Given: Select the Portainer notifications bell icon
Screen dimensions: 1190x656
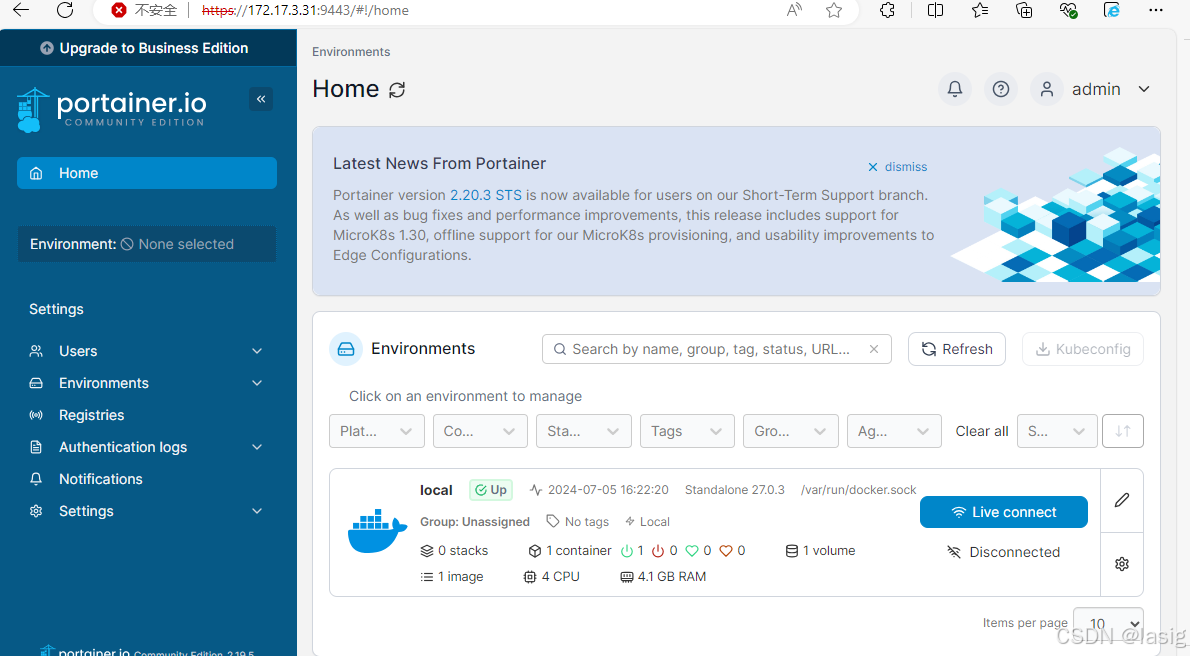Looking at the screenshot, I should 954,89.
